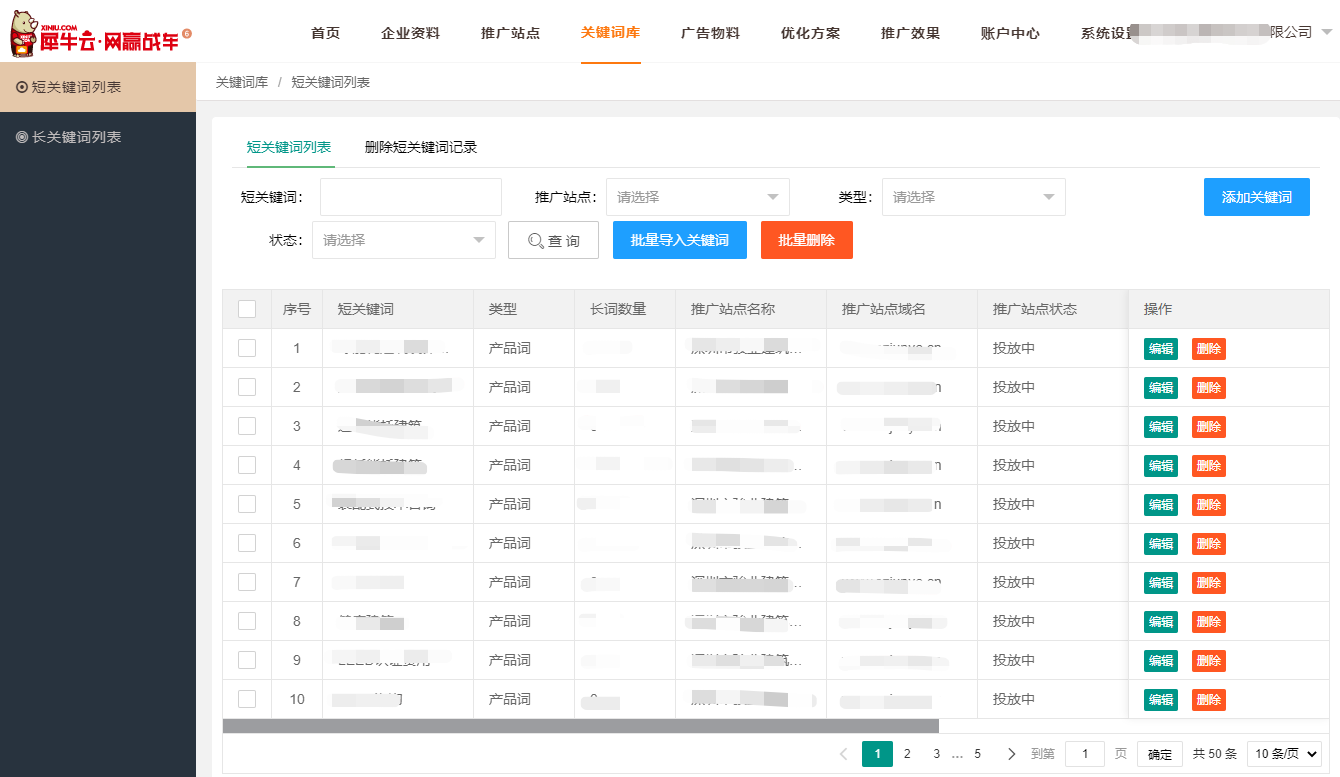Image resolution: width=1340 pixels, height=777 pixels.
Task: Open account dropdown arrow at top right
Action: click(x=1326, y=32)
